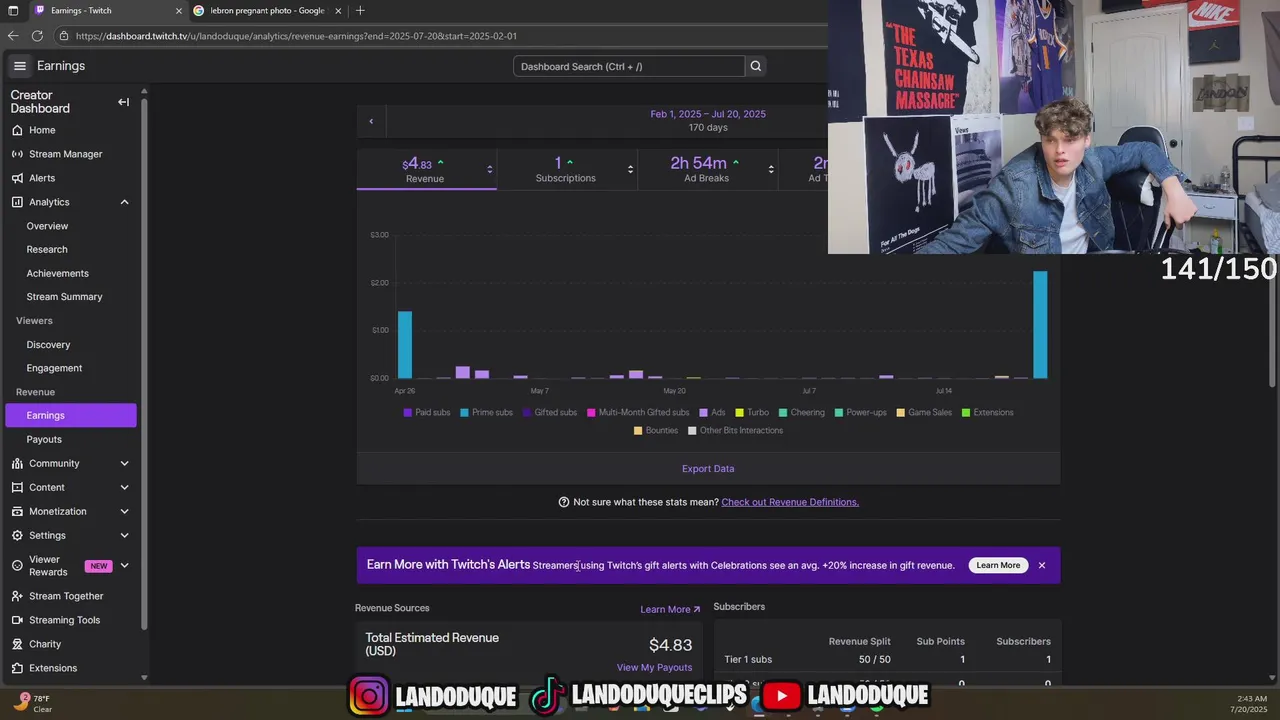Image resolution: width=1280 pixels, height=720 pixels.
Task: Click the Content icon in sidebar
Action: [17, 487]
